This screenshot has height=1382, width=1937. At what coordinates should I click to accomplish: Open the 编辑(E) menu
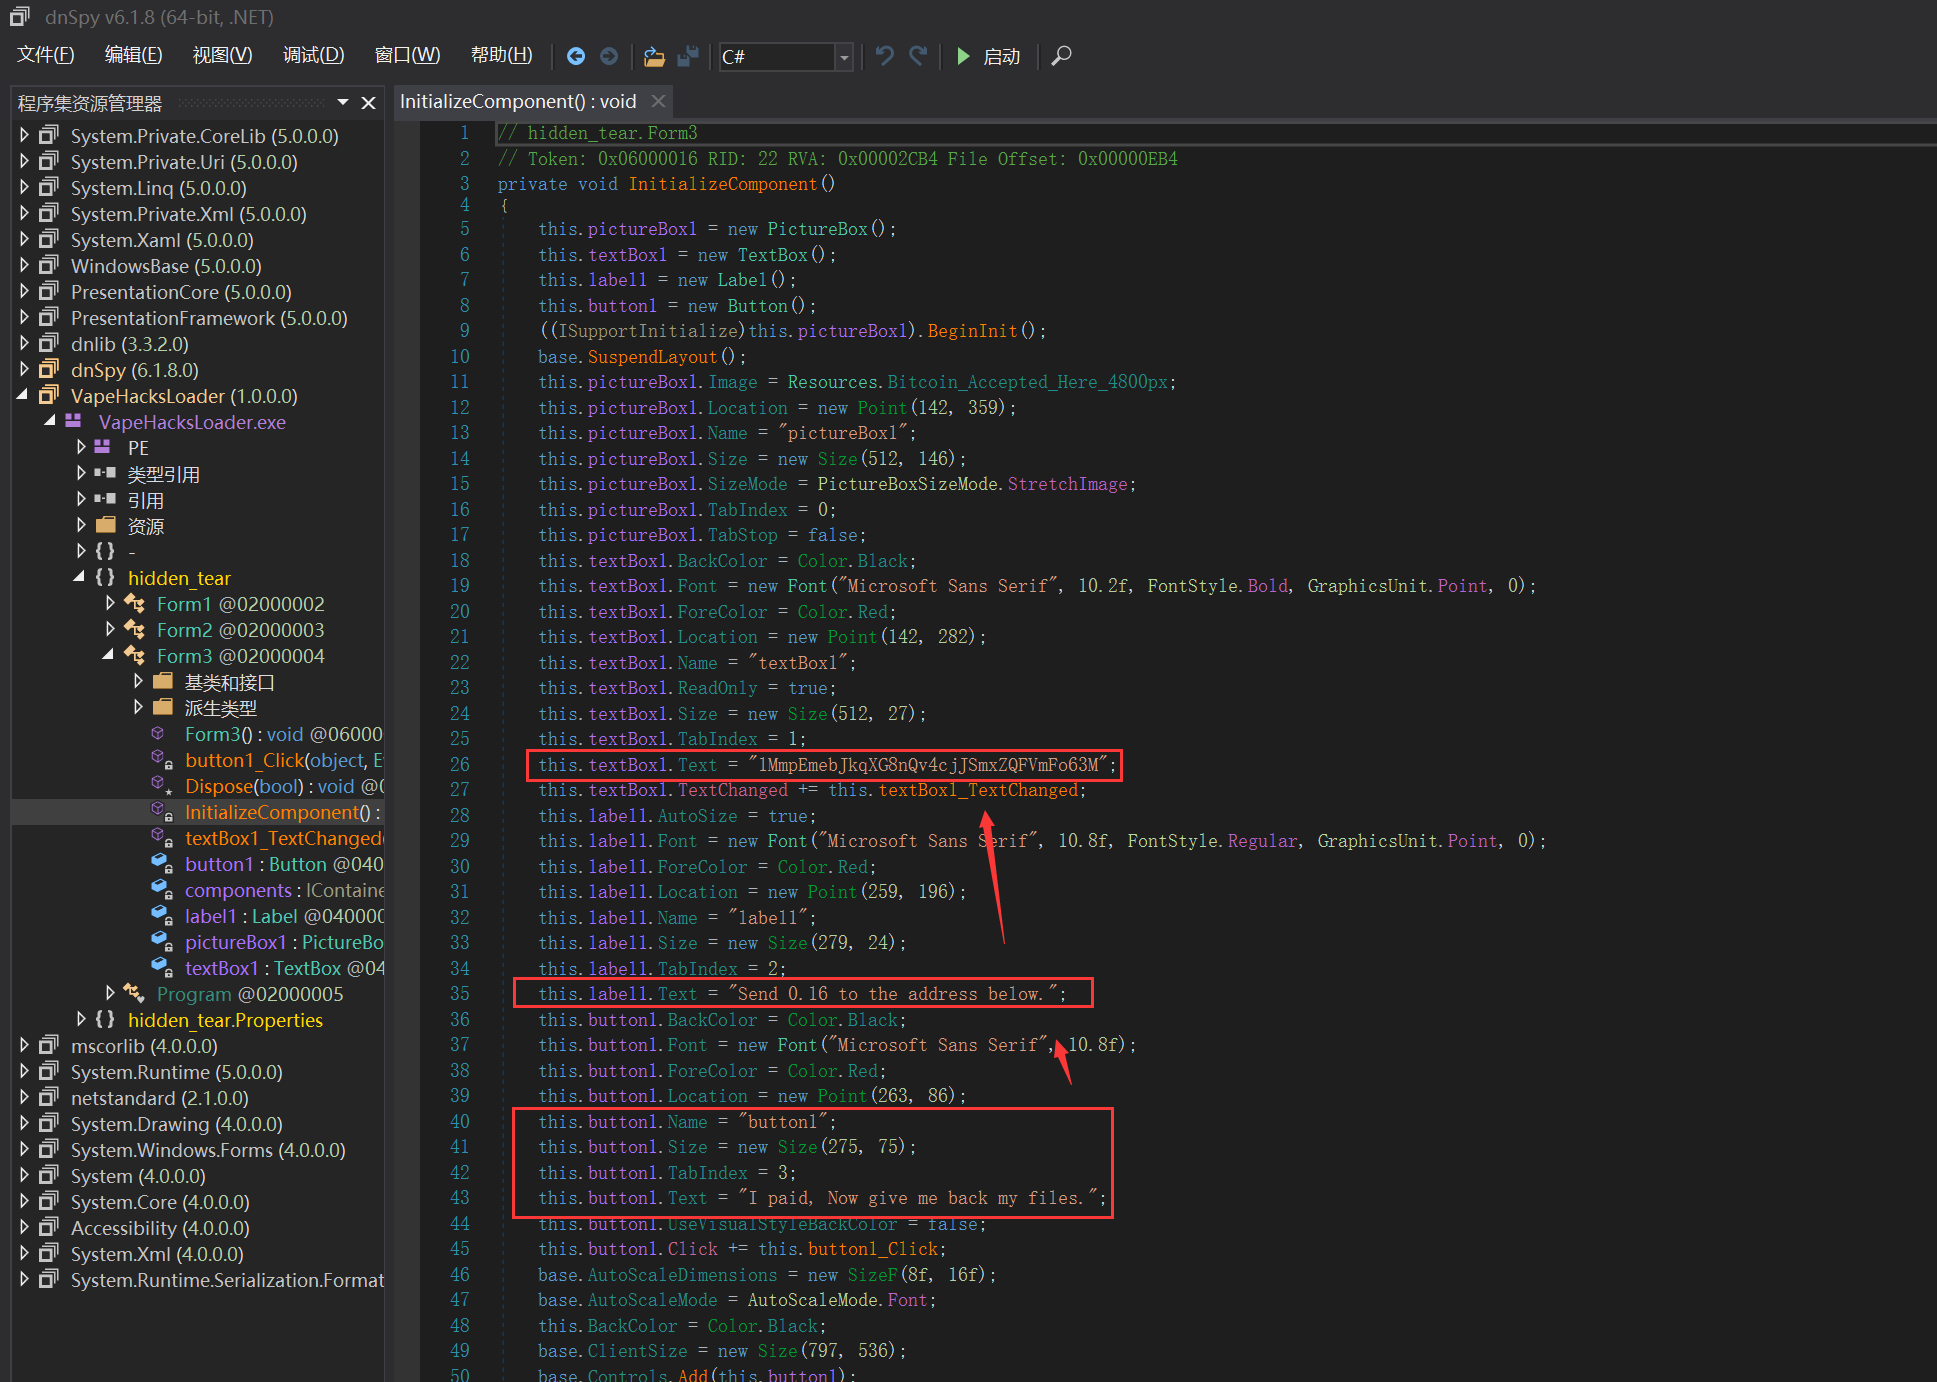pos(134,55)
